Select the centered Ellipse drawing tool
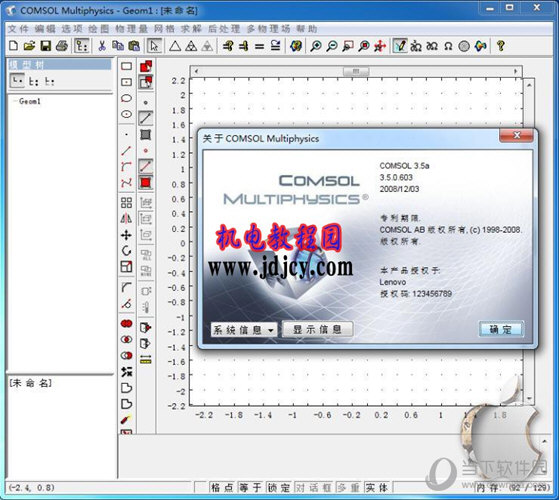The width and height of the screenshot is (559, 500). pyautogui.click(x=127, y=114)
